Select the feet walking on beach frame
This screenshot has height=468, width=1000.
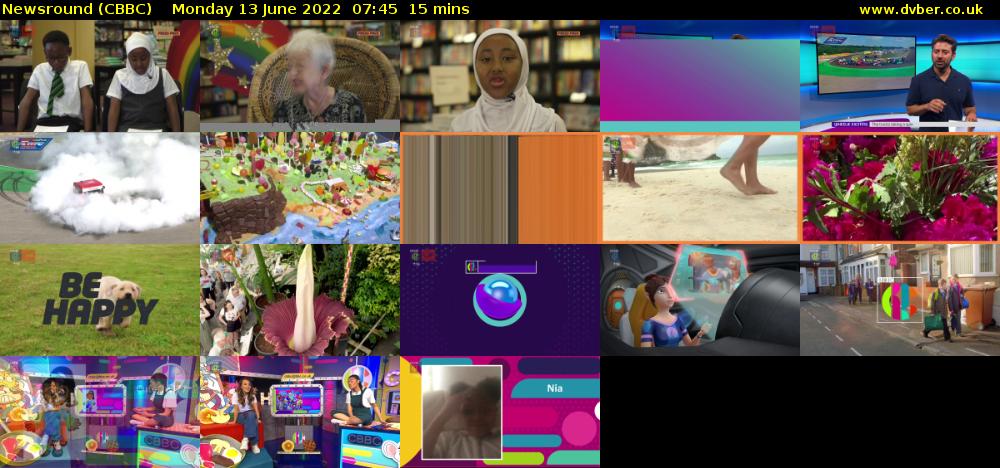(x=700, y=188)
